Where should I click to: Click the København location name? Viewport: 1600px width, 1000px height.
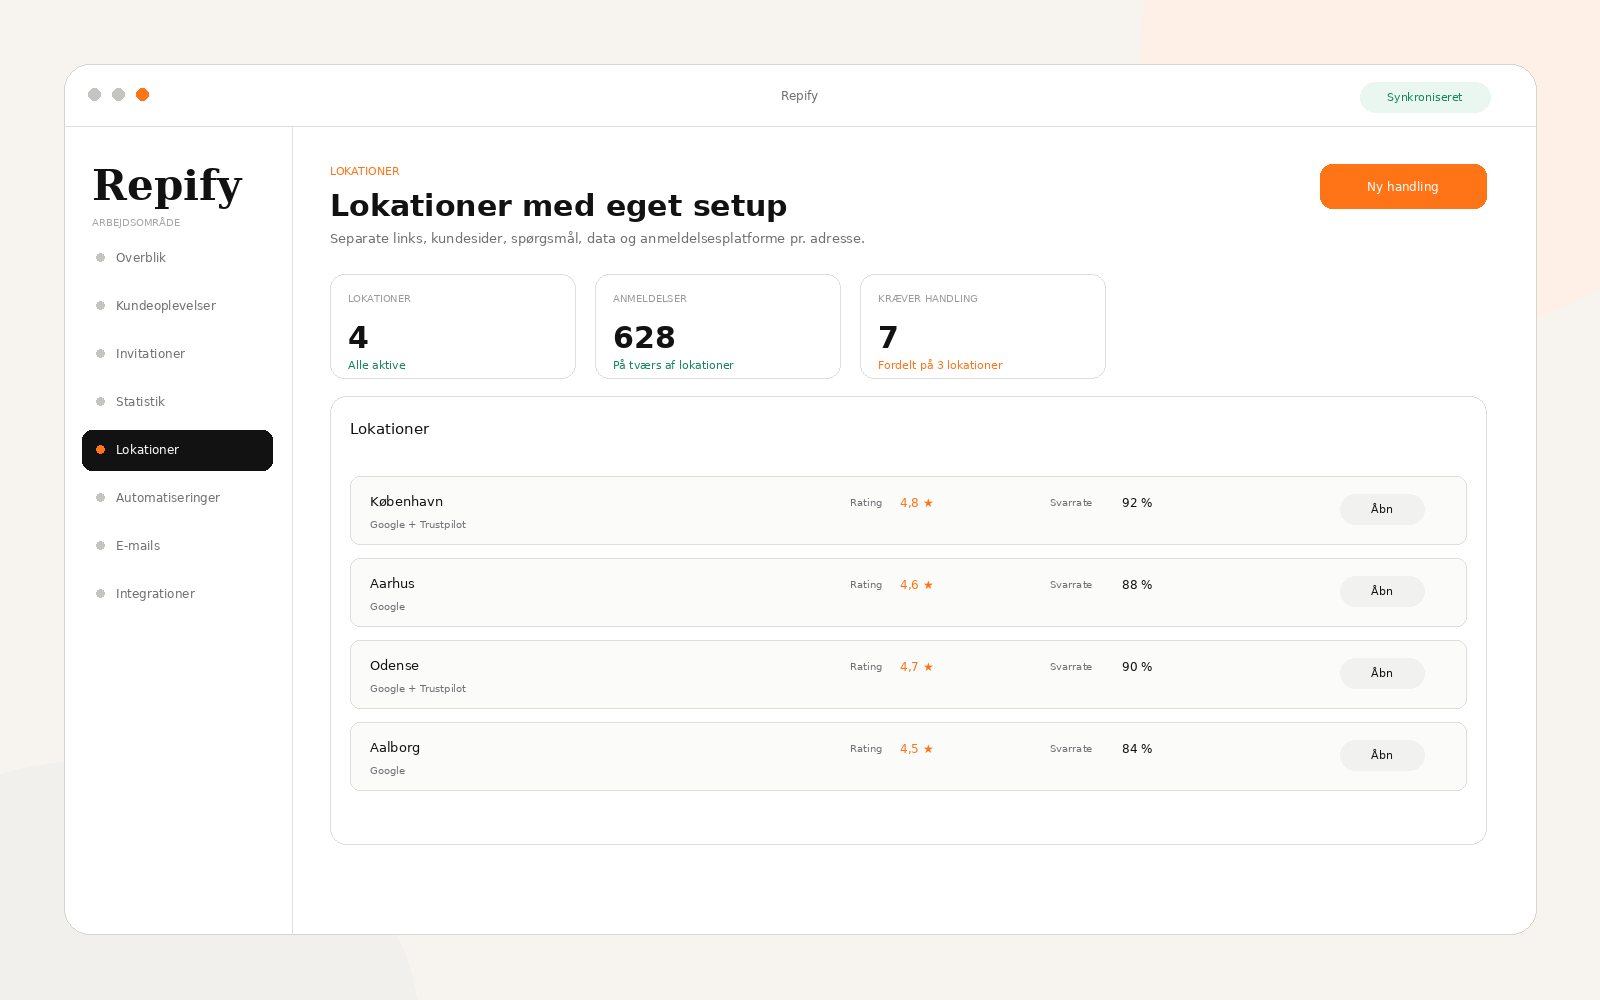tap(406, 502)
